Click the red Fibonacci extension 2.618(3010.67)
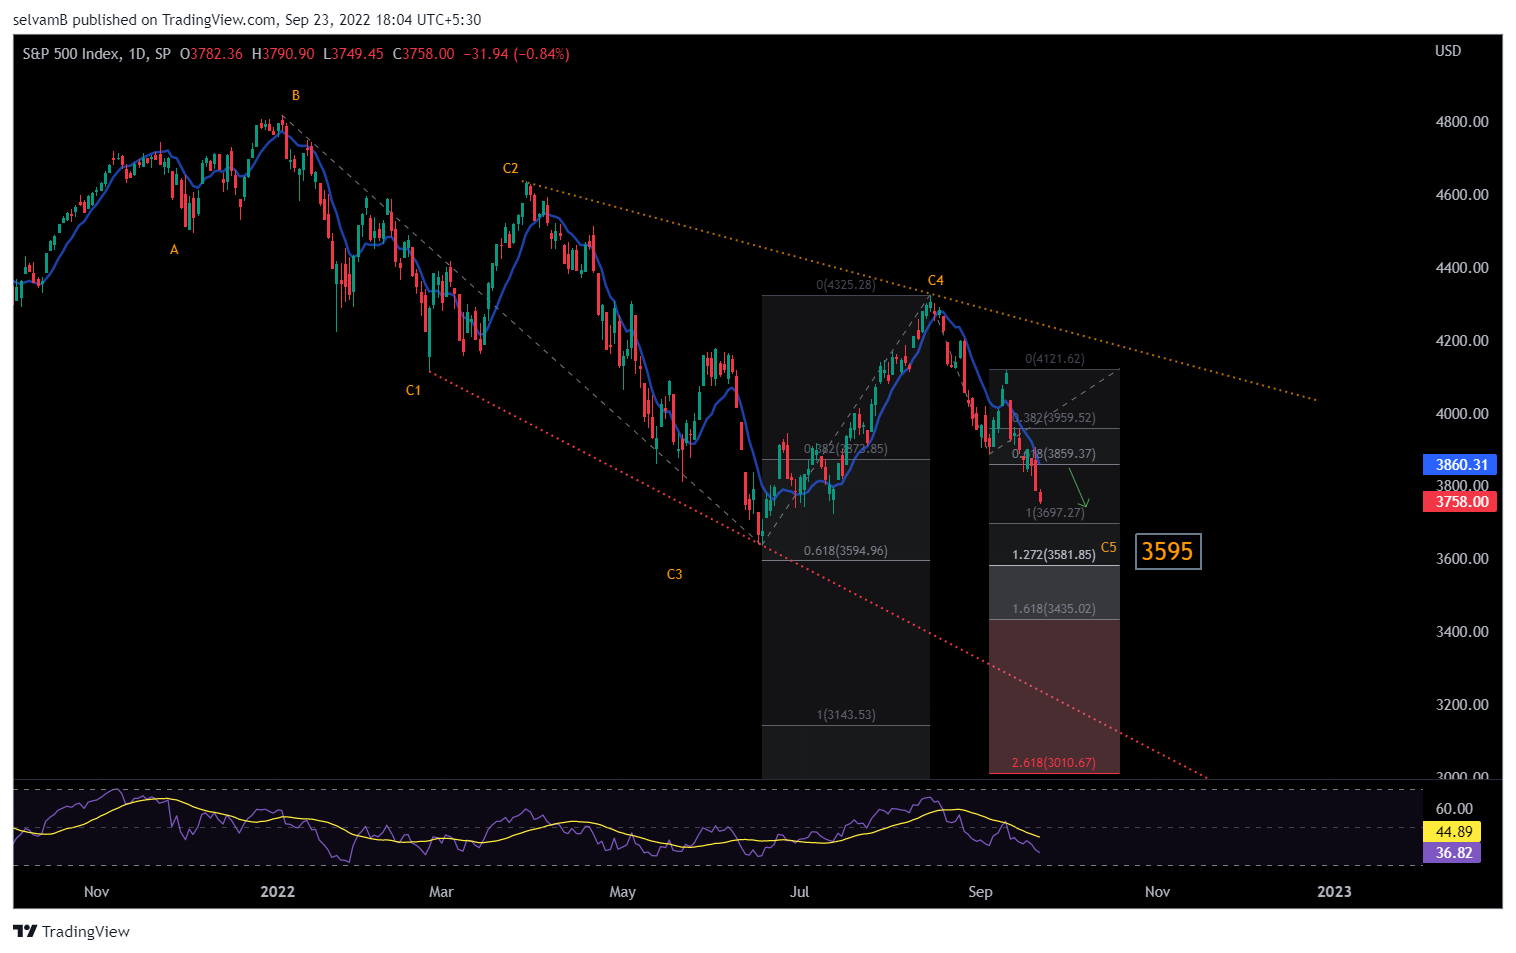The height and width of the screenshot is (953, 1516). pyautogui.click(x=1054, y=763)
